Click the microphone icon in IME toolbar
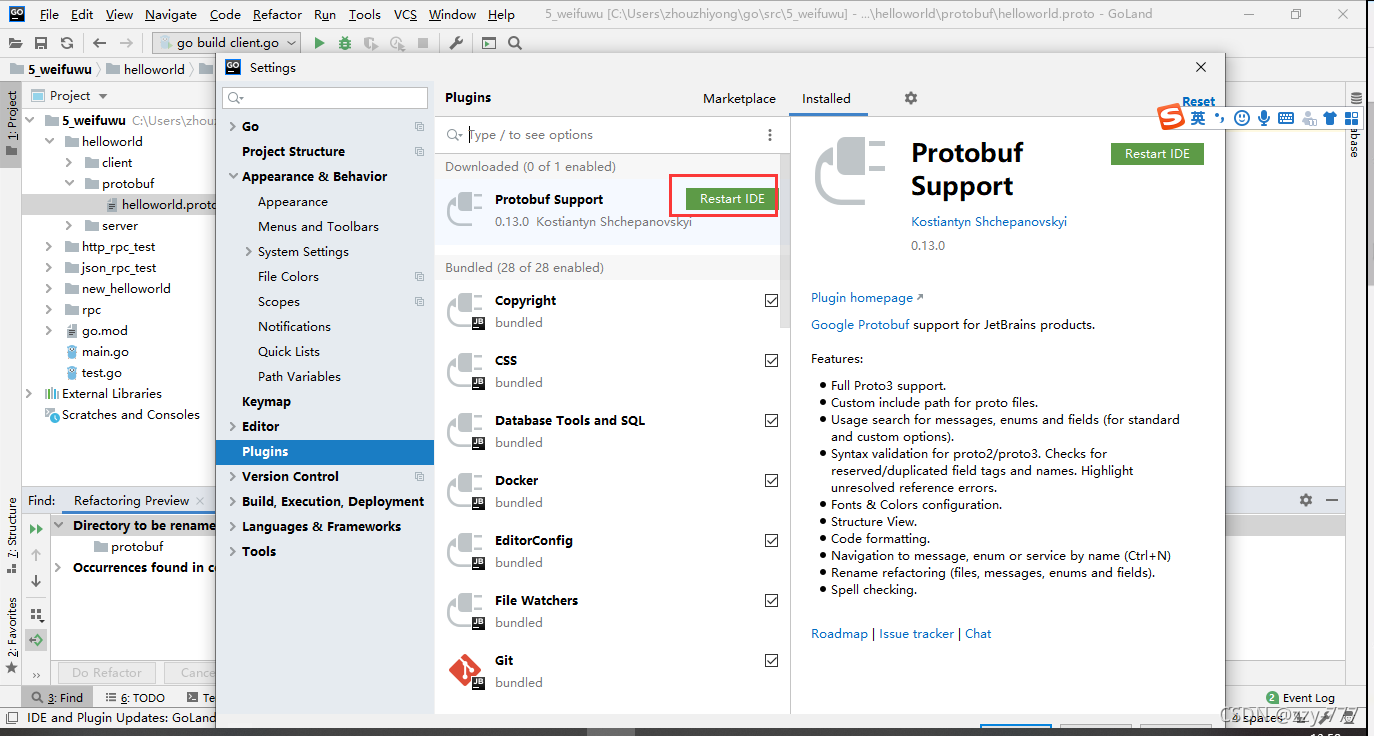This screenshot has width=1374, height=736. (1264, 118)
